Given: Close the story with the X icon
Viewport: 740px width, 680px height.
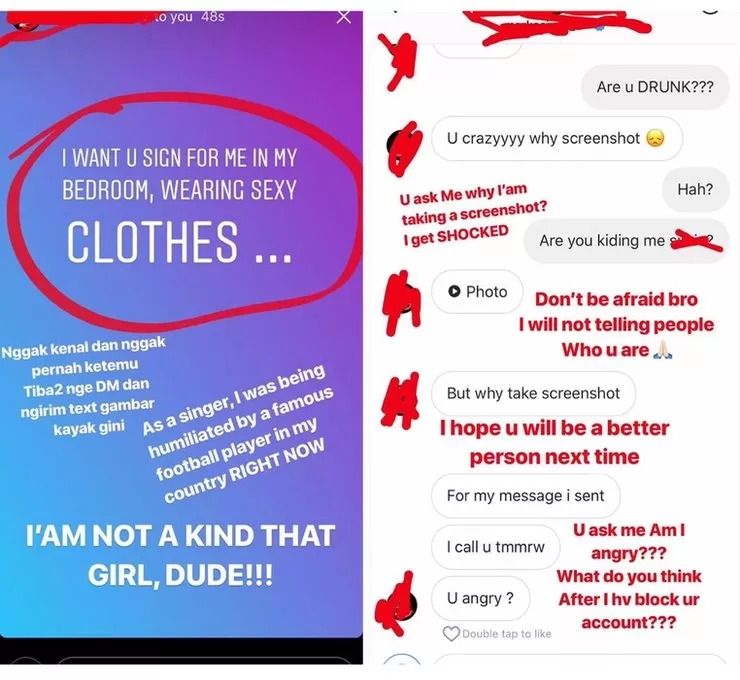Looking at the screenshot, I should pyautogui.click(x=344, y=17).
